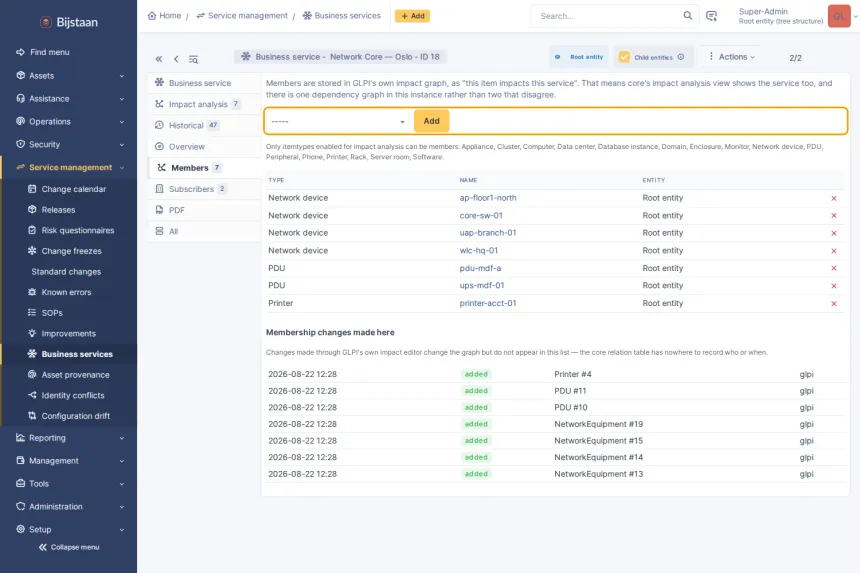
Task: Open the Overview tab
Action: click(204, 147)
